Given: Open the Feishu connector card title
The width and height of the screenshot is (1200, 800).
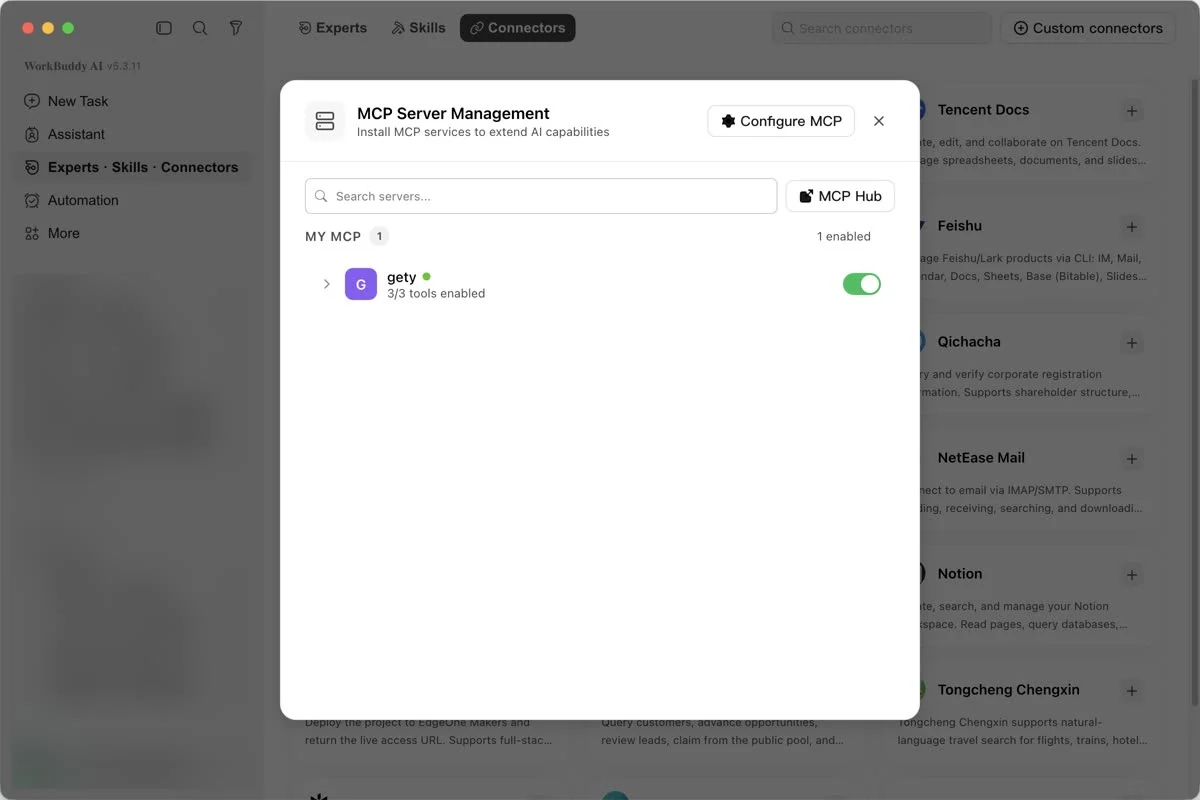Looking at the screenshot, I should tap(960, 226).
